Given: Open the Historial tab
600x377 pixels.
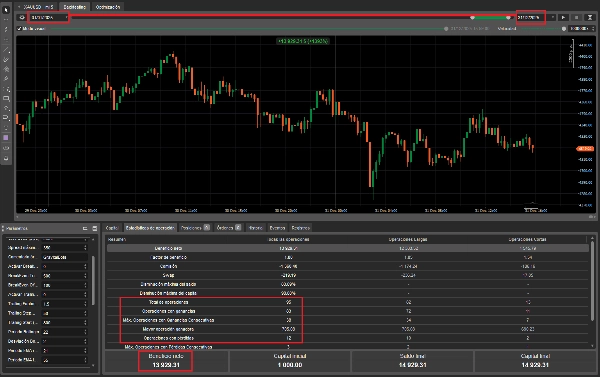Looking at the screenshot, I should pos(255,228).
